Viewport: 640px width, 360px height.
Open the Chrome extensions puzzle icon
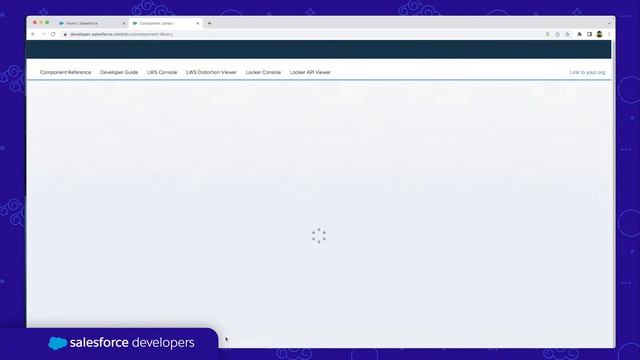(579, 34)
